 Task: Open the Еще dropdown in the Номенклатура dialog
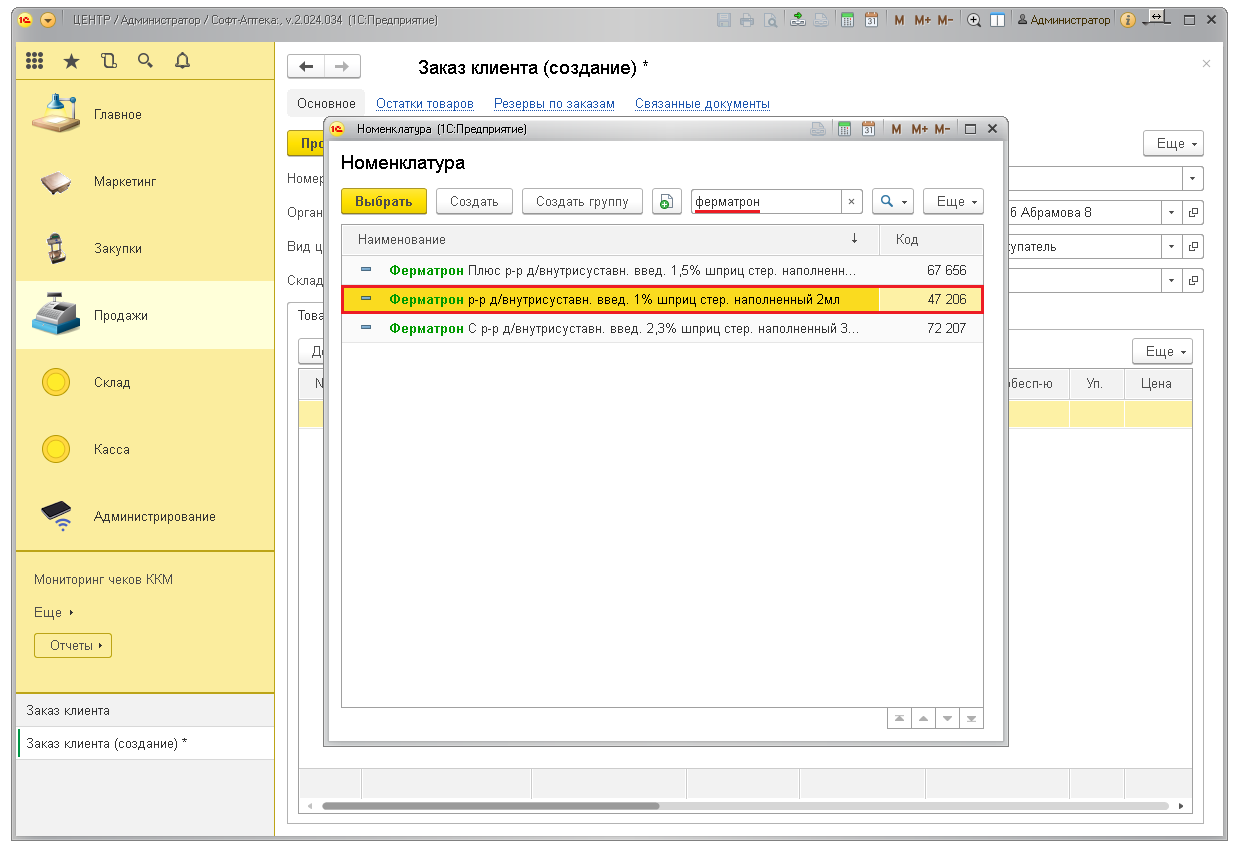(x=952, y=201)
